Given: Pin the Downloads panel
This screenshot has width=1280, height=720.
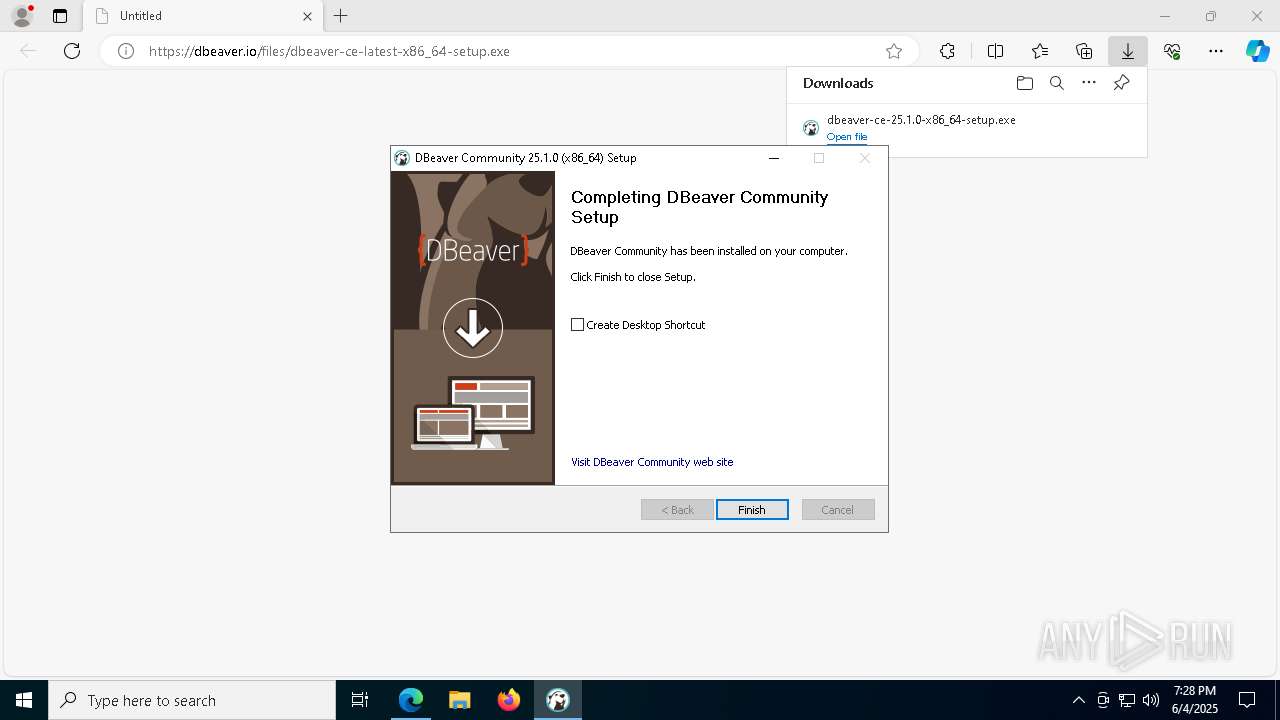Looking at the screenshot, I should pos(1121,83).
